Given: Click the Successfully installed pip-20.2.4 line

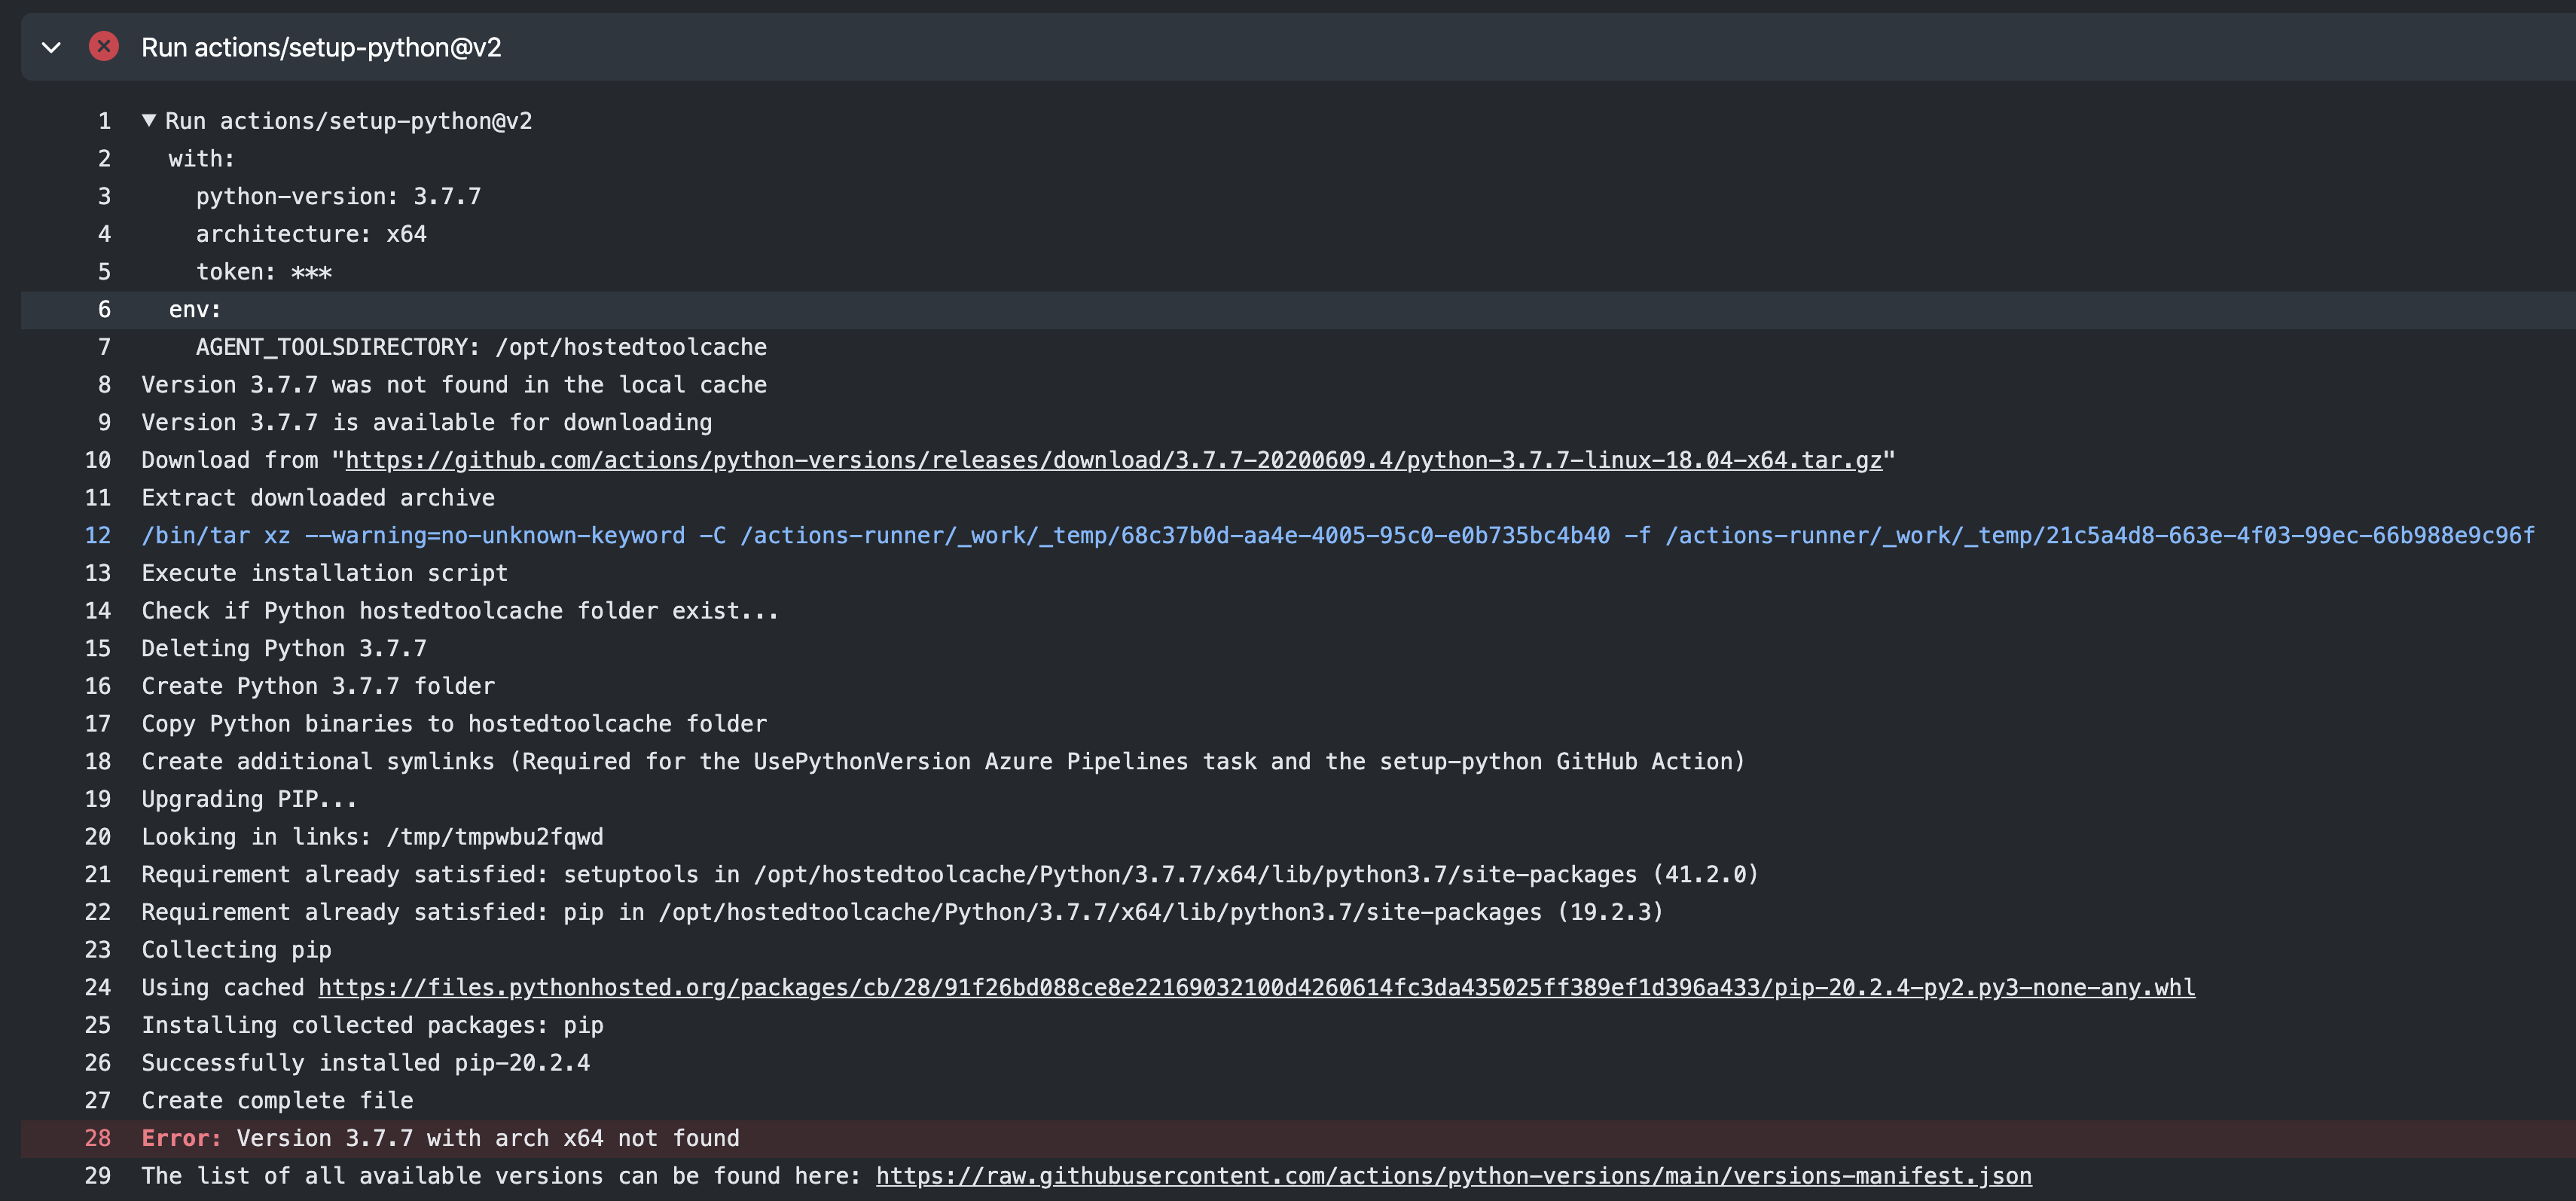Looking at the screenshot, I should point(365,1063).
